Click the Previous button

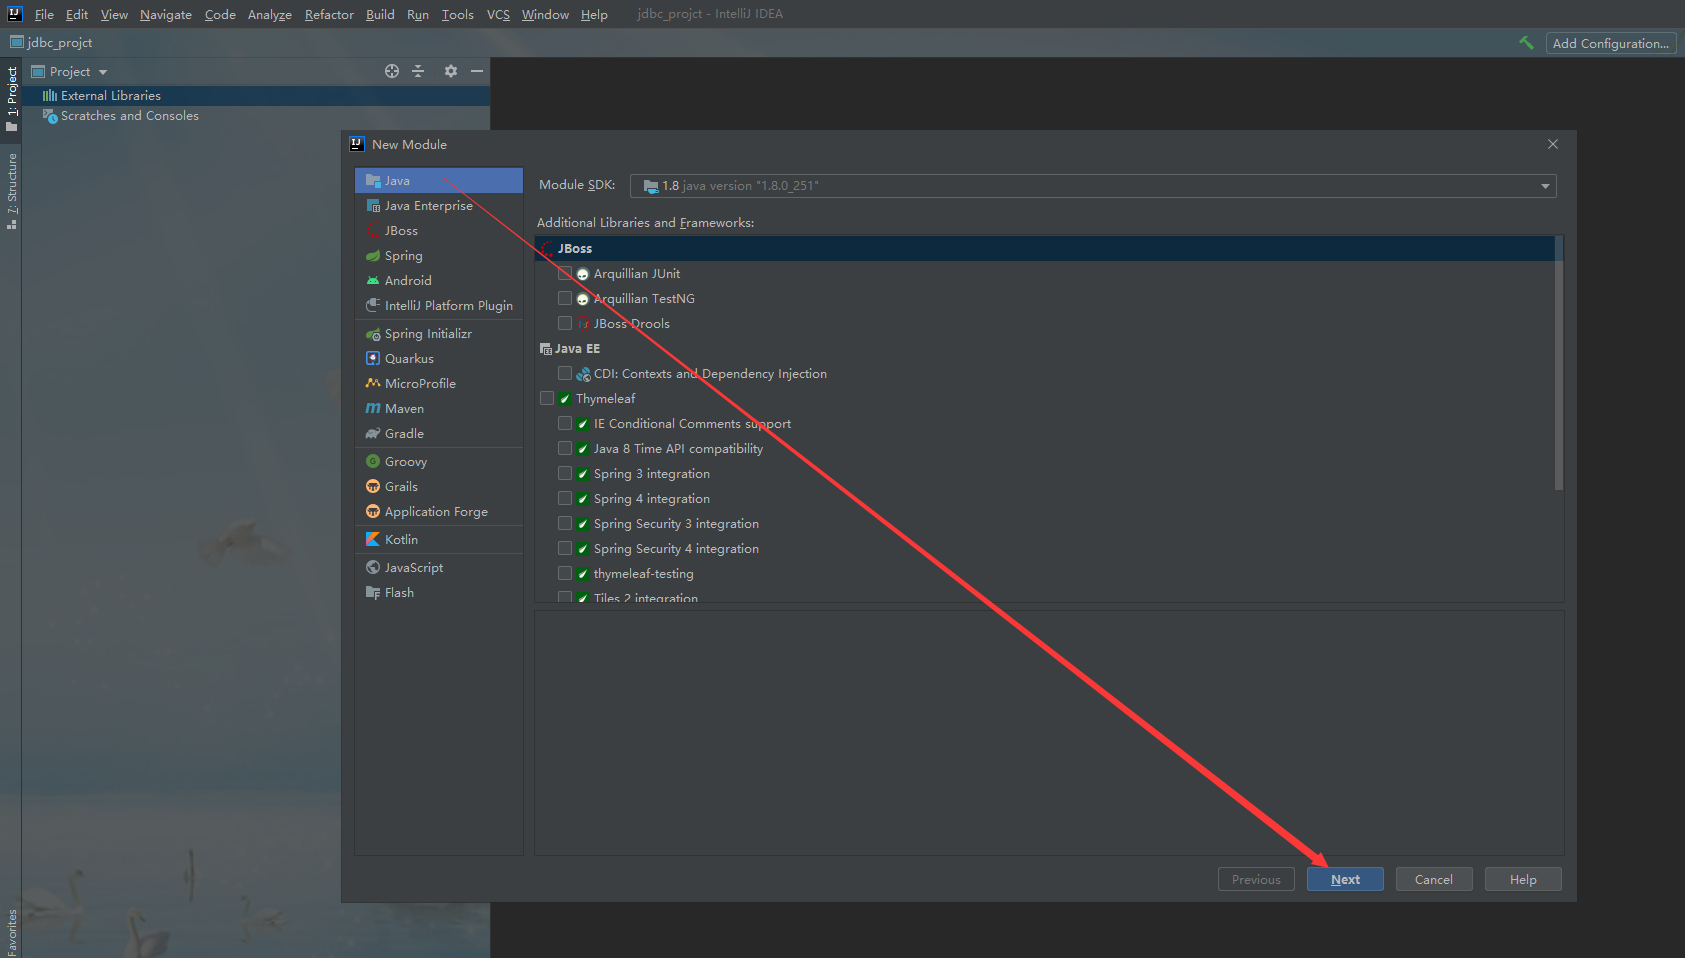pyautogui.click(x=1256, y=879)
